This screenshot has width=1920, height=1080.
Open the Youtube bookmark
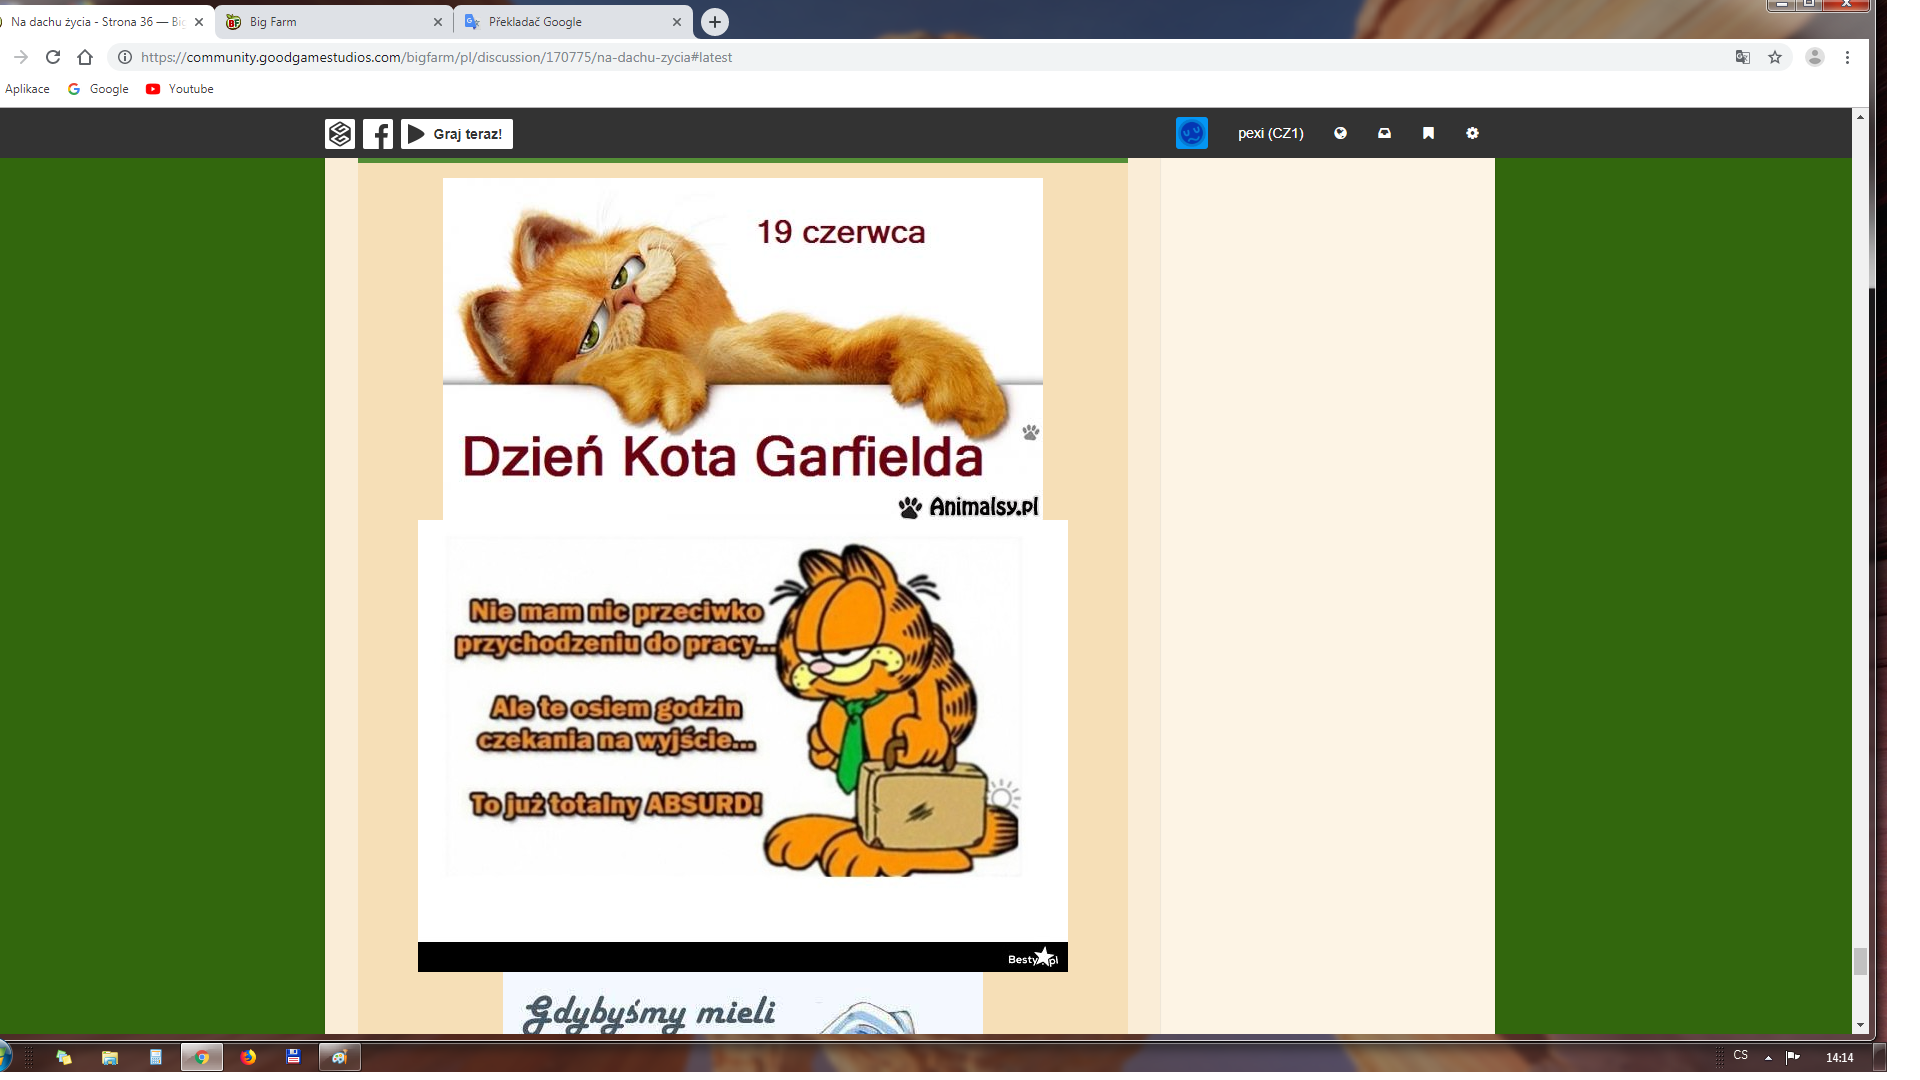tap(180, 89)
